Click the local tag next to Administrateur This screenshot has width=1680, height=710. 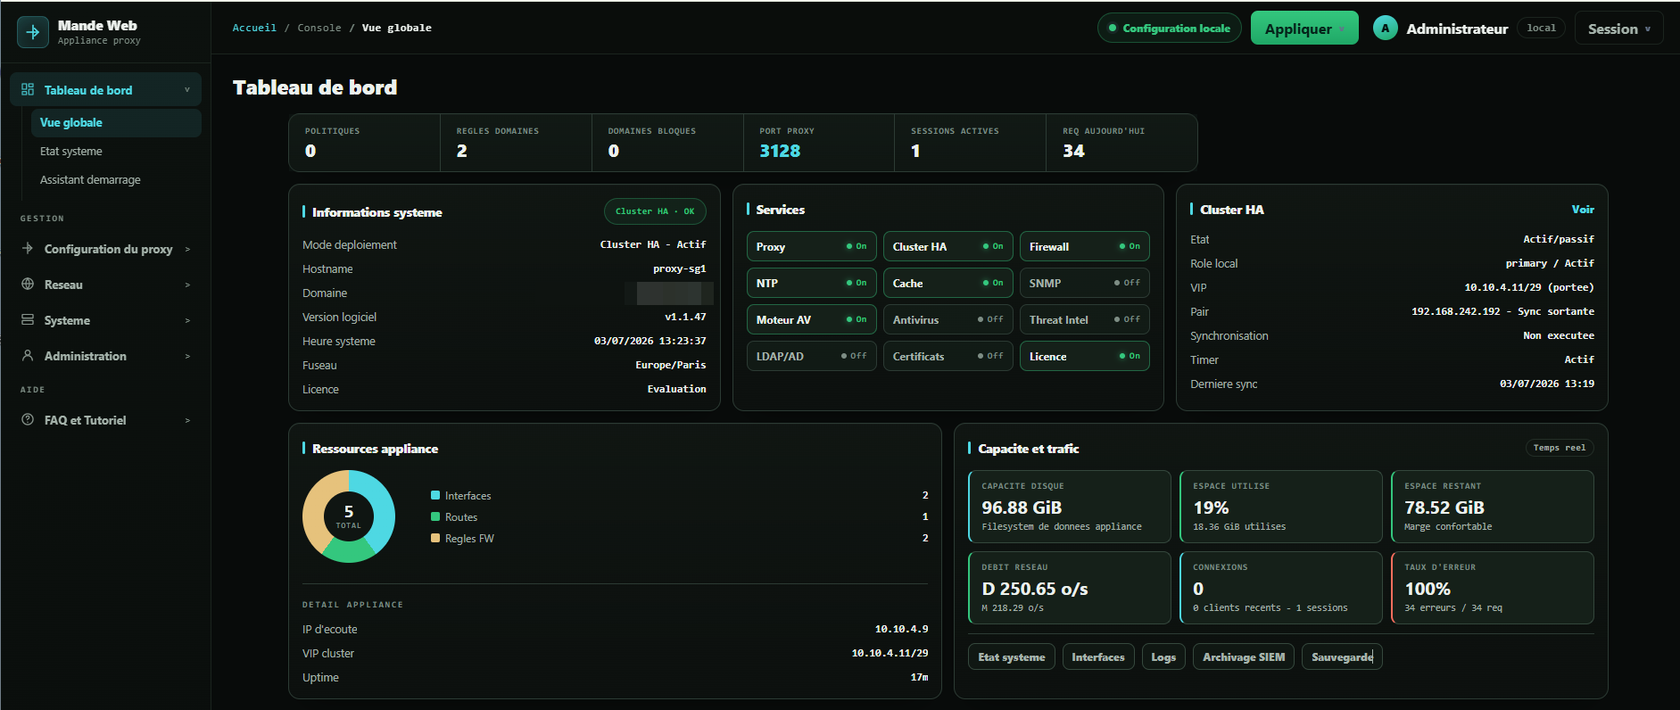[1541, 28]
